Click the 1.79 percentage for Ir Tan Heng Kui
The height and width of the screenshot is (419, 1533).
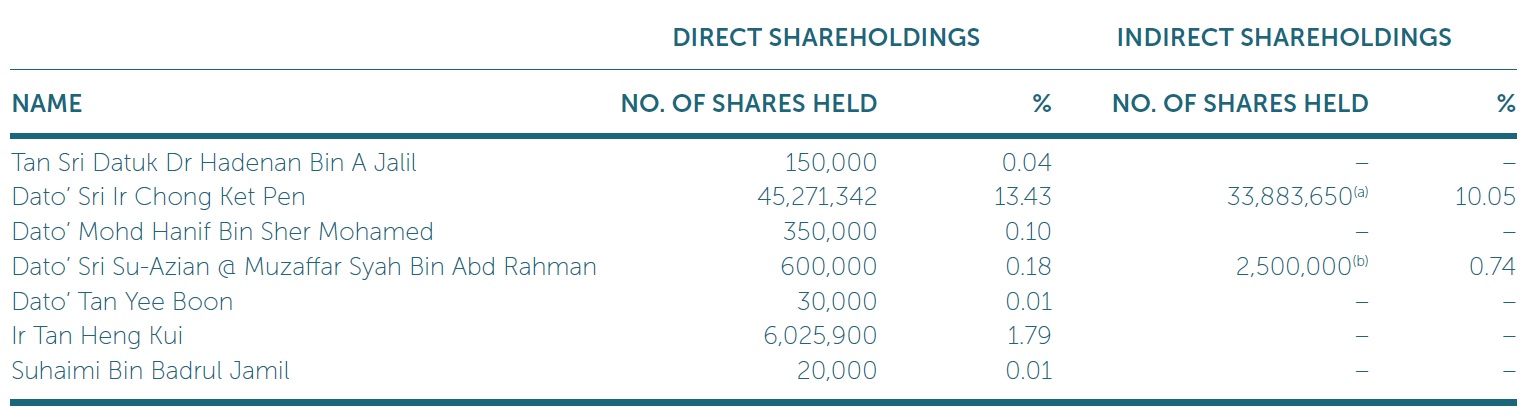(1032, 336)
